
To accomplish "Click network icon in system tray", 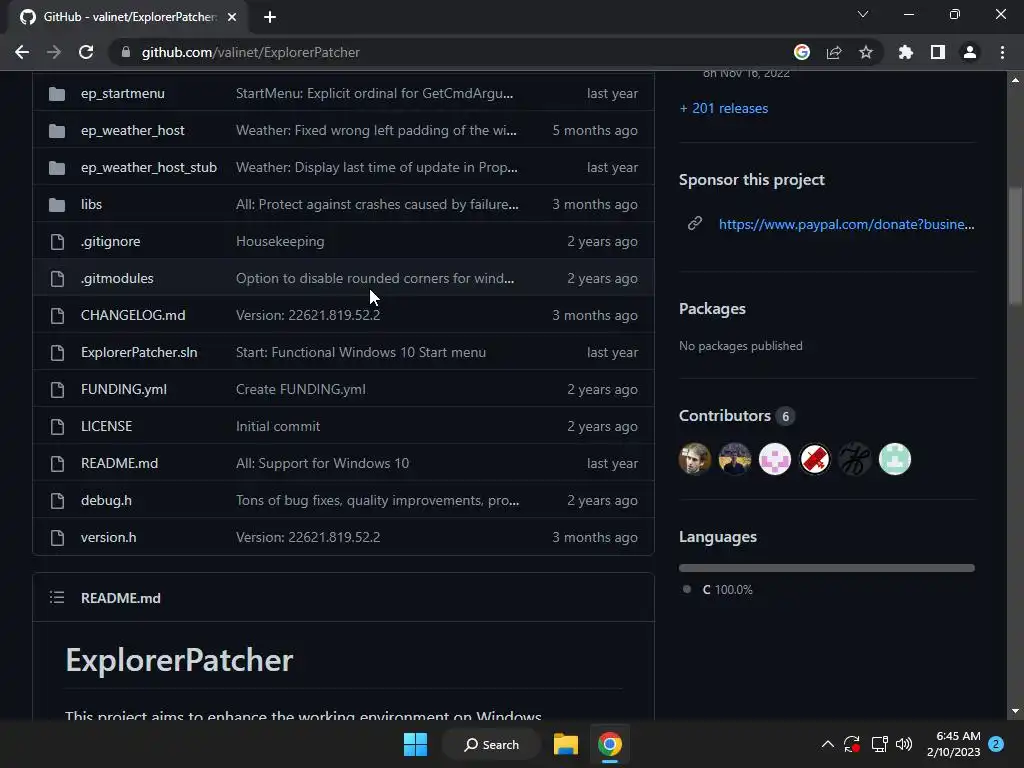I will (x=879, y=744).
